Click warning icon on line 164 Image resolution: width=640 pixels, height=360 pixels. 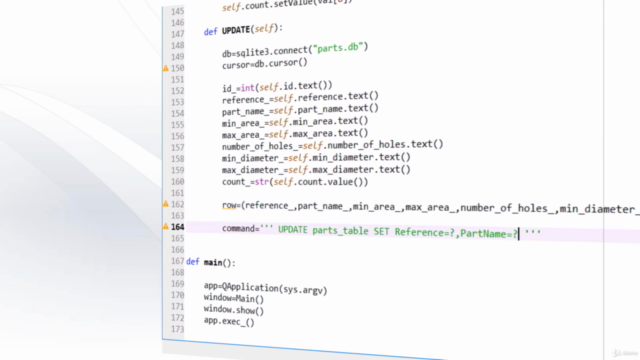(166, 226)
